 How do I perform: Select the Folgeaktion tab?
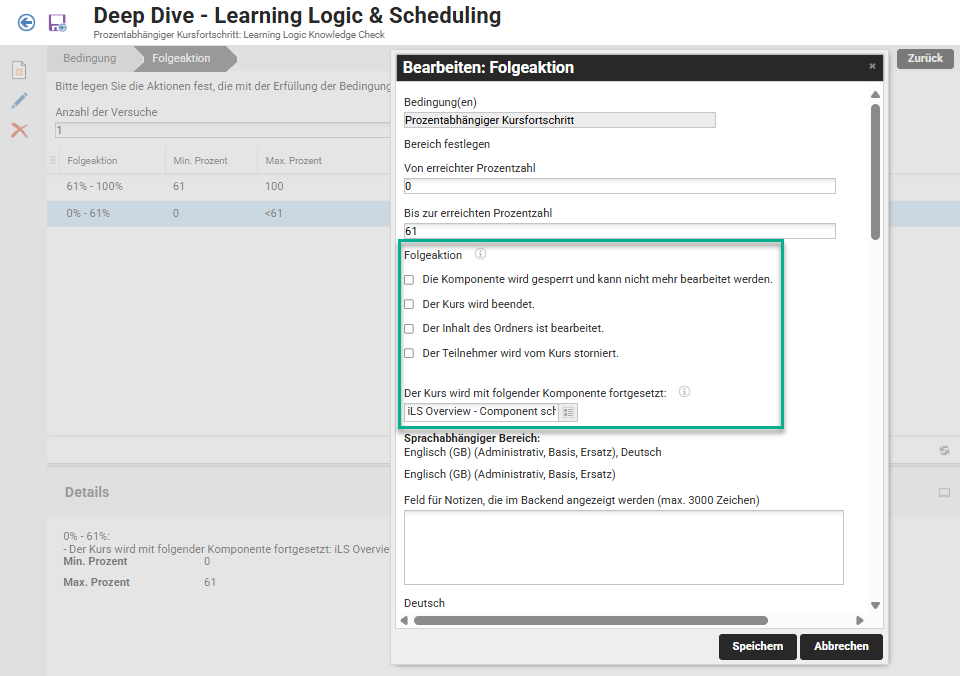pyautogui.click(x=181, y=59)
